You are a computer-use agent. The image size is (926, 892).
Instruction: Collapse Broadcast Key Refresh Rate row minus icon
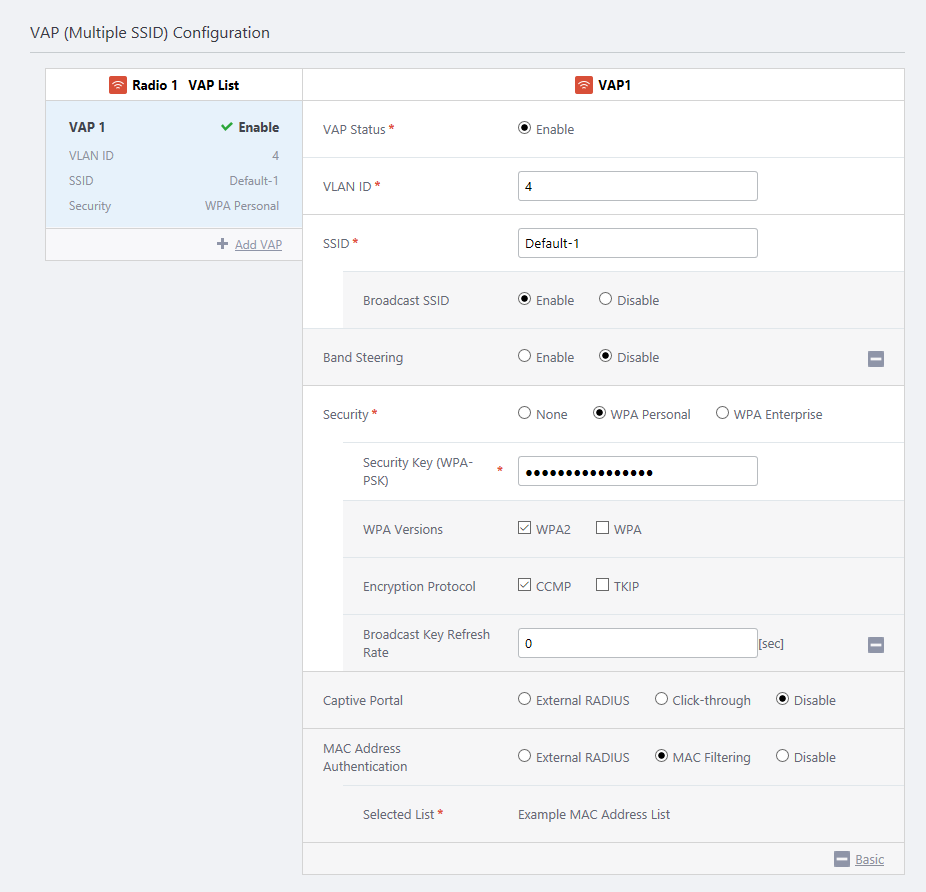pyautogui.click(x=875, y=645)
